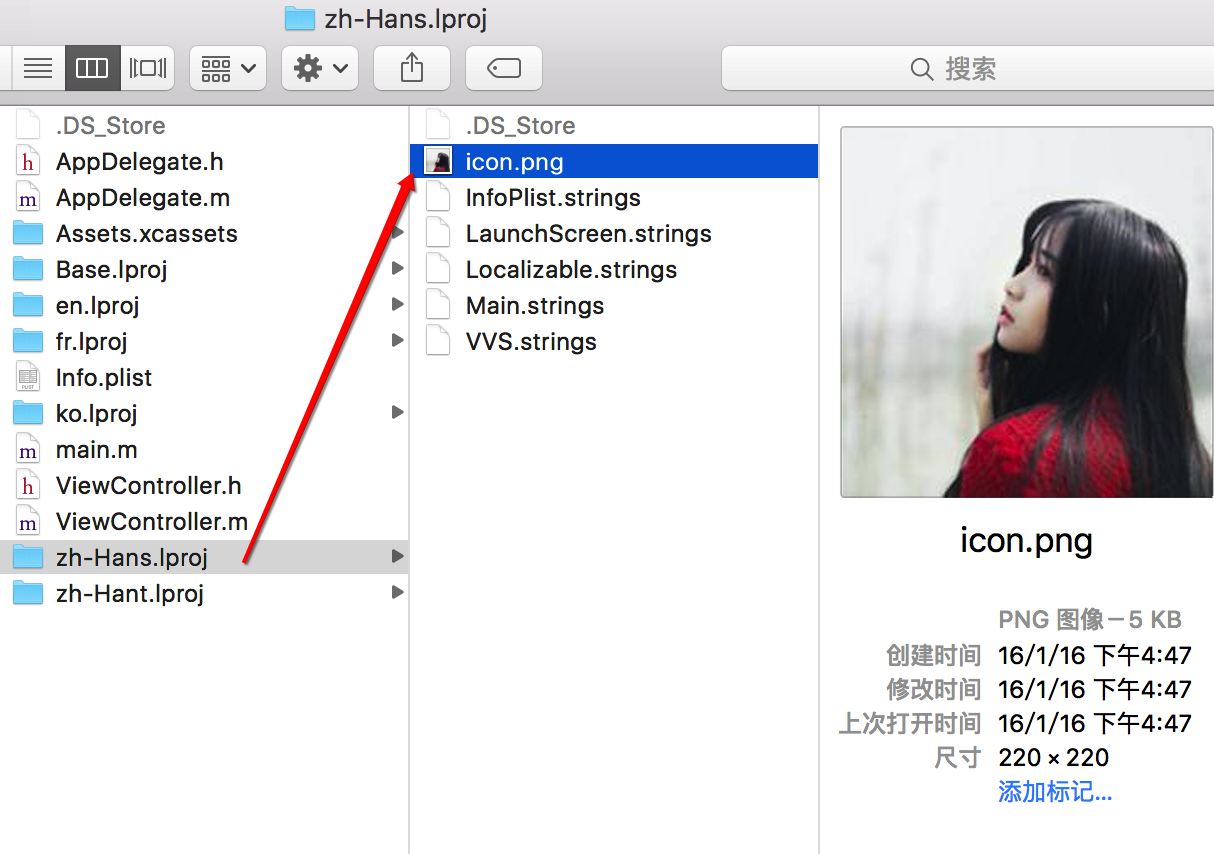This screenshot has height=854, width=1214.
Task: Click the icon.png preview image
Action: pyautogui.click(x=1027, y=312)
